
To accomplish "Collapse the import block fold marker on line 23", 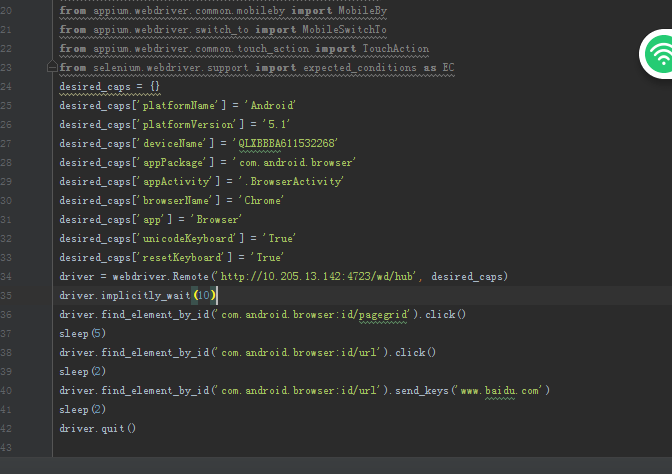I will click(x=52, y=67).
